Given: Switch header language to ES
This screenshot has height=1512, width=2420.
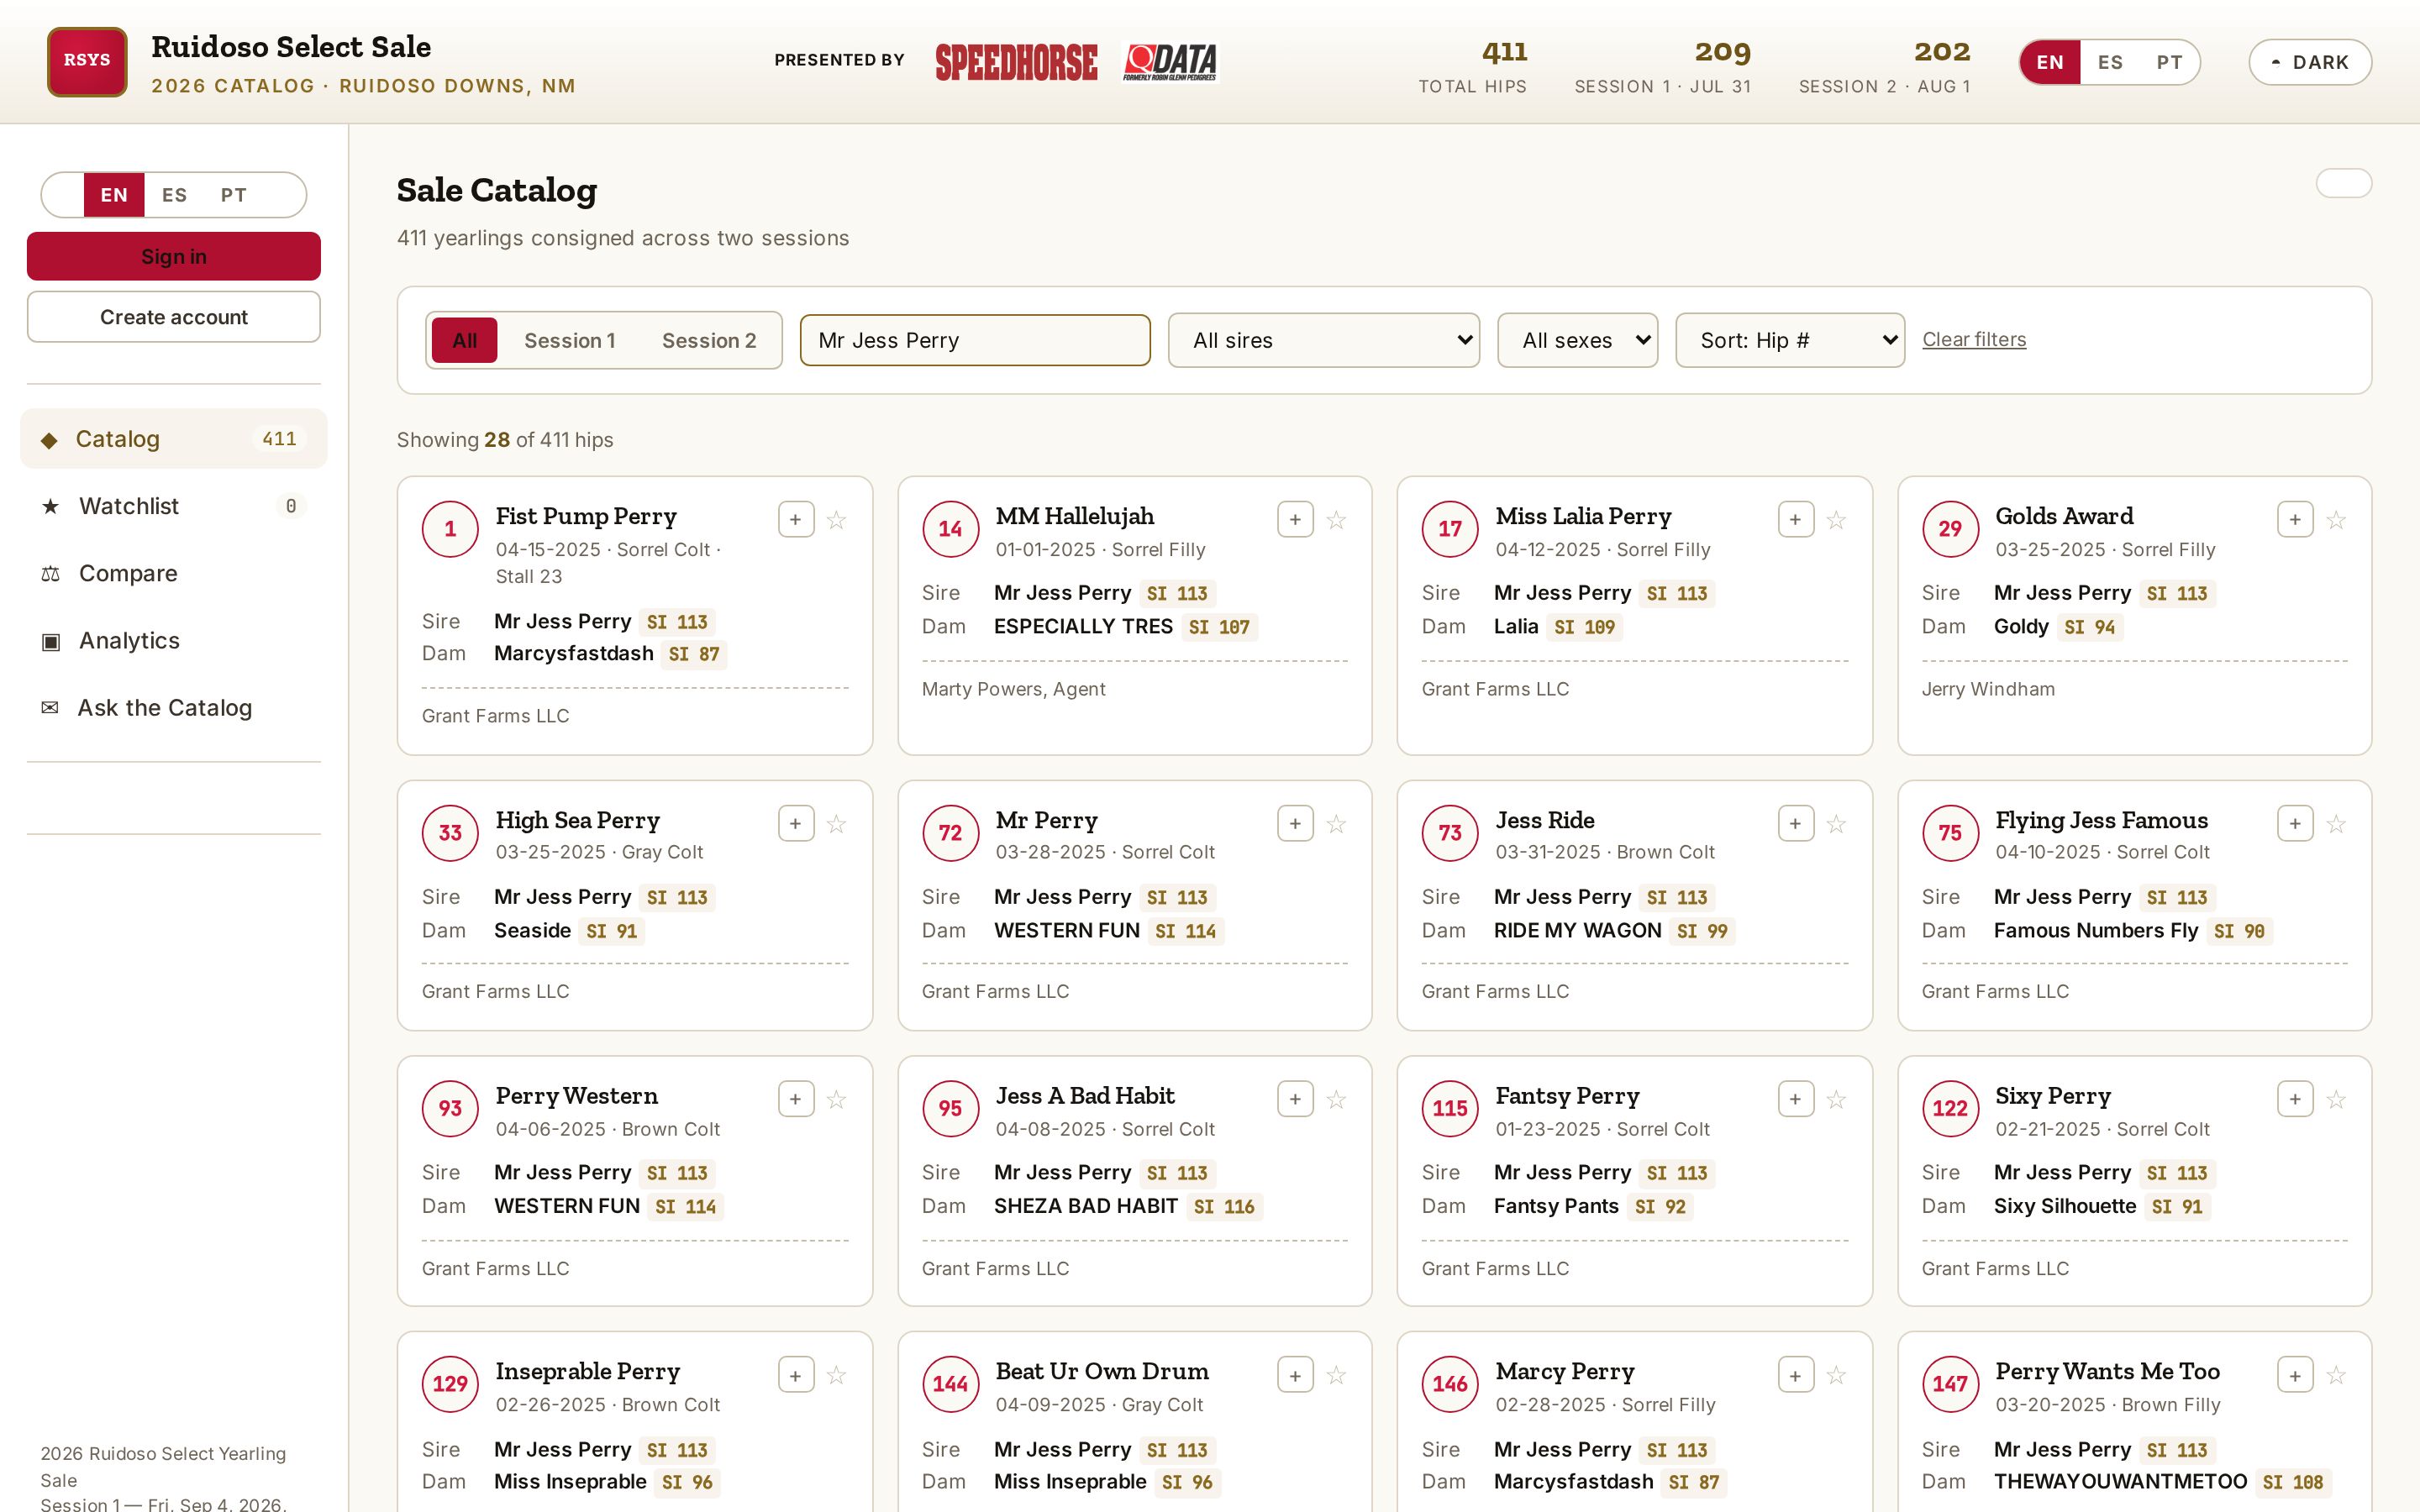Looking at the screenshot, I should tap(2110, 62).
